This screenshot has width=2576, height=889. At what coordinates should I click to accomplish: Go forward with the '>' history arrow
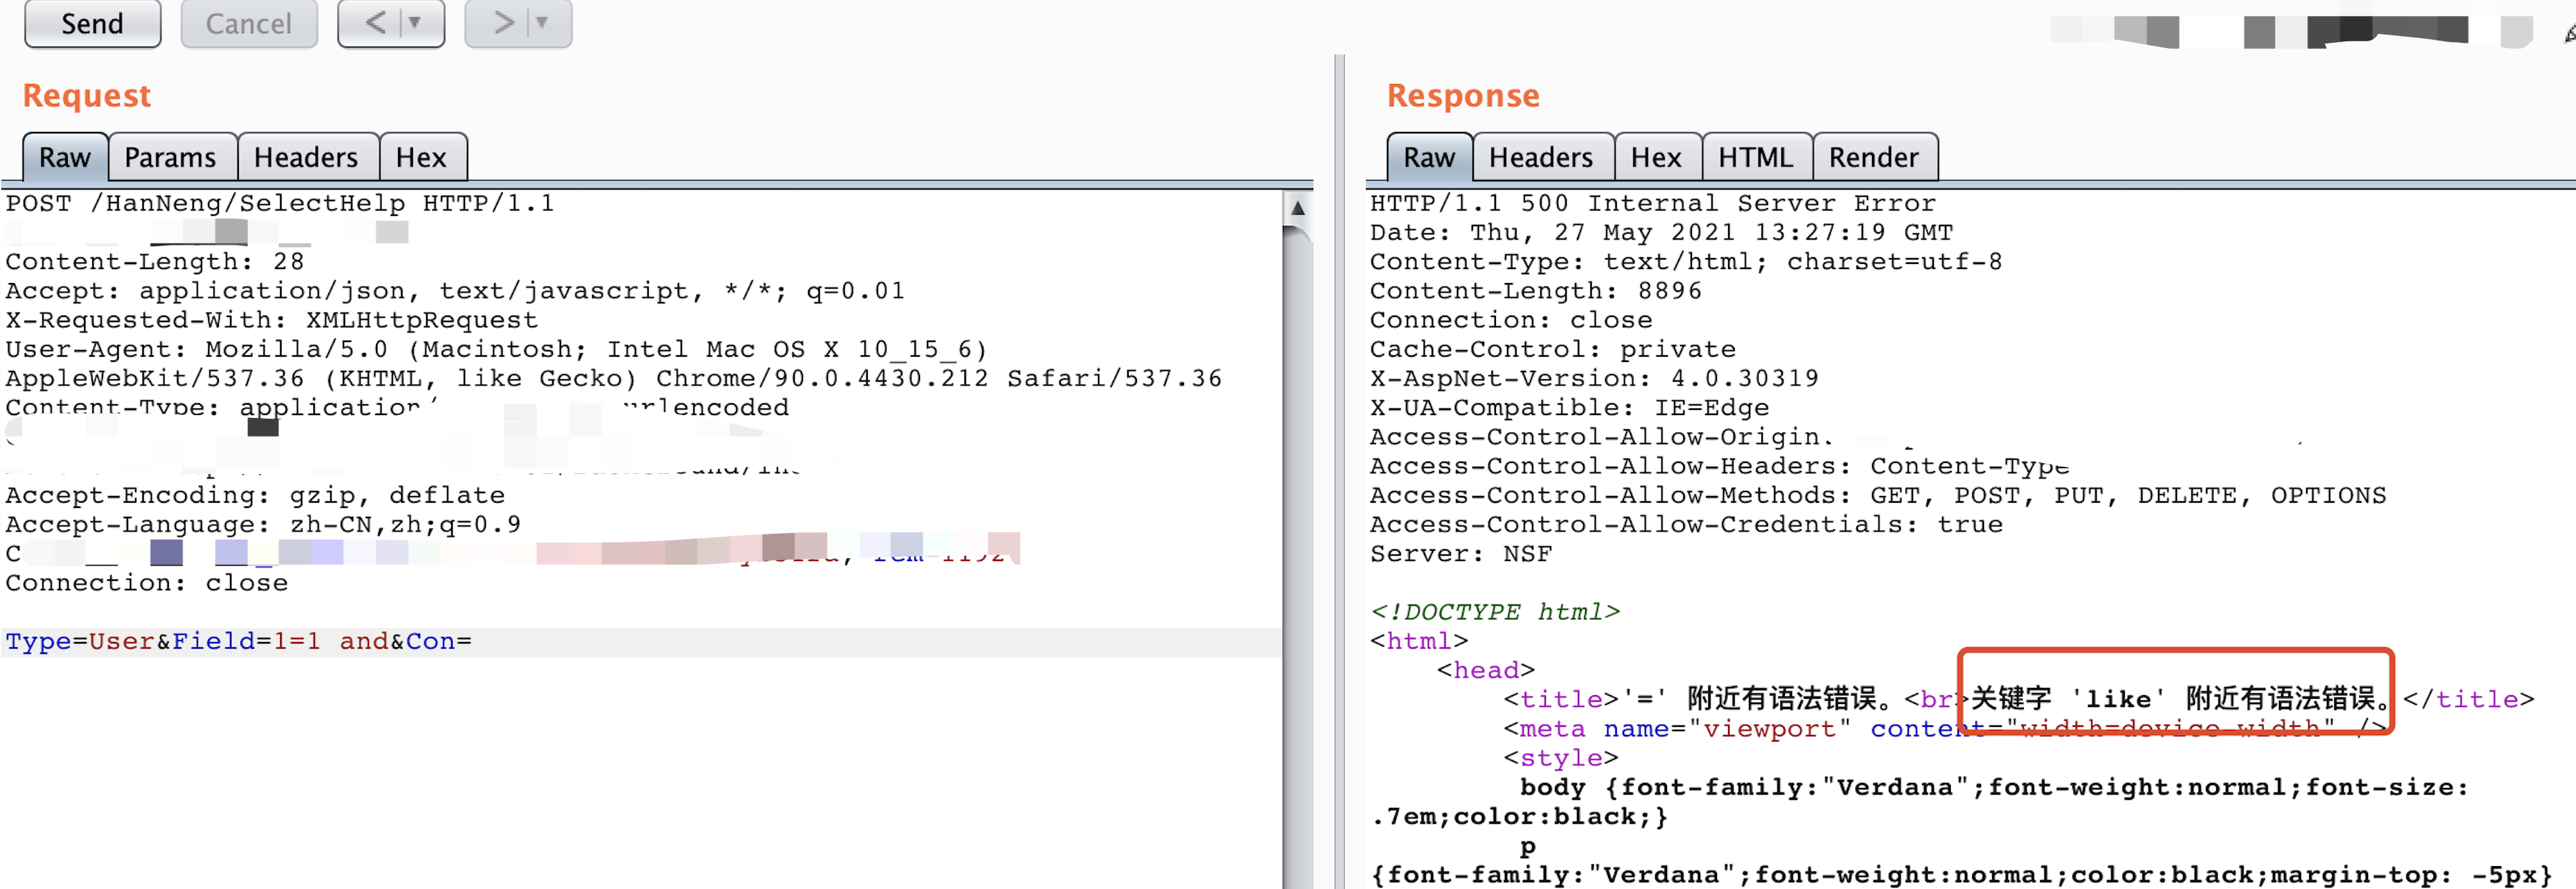[x=503, y=22]
